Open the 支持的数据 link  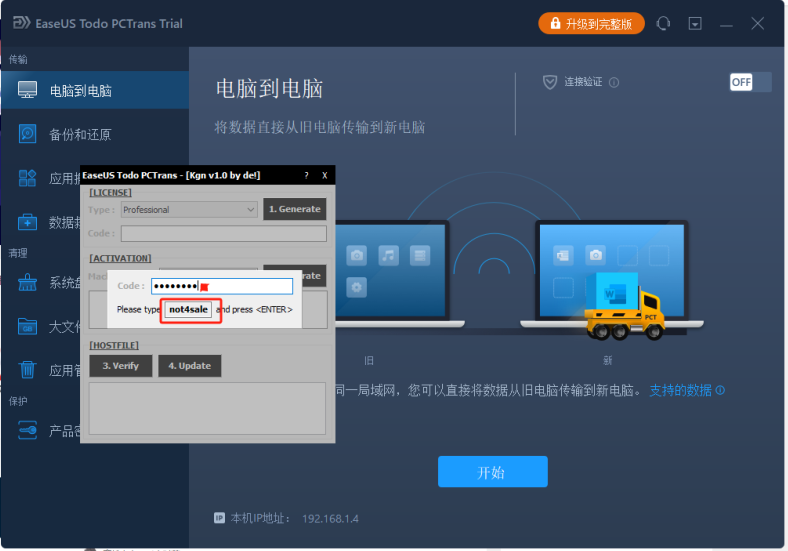(680, 390)
